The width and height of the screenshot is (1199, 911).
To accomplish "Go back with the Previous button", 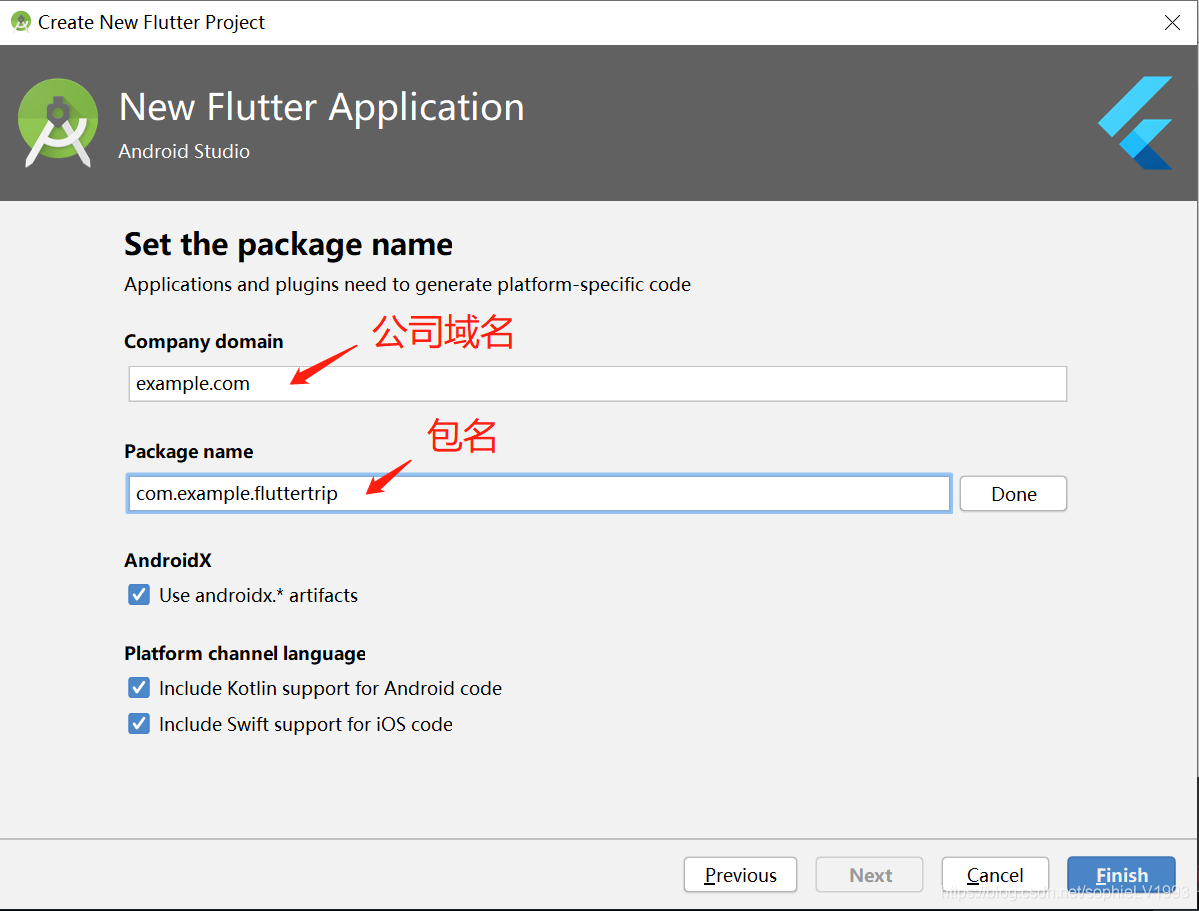I will coord(740,874).
